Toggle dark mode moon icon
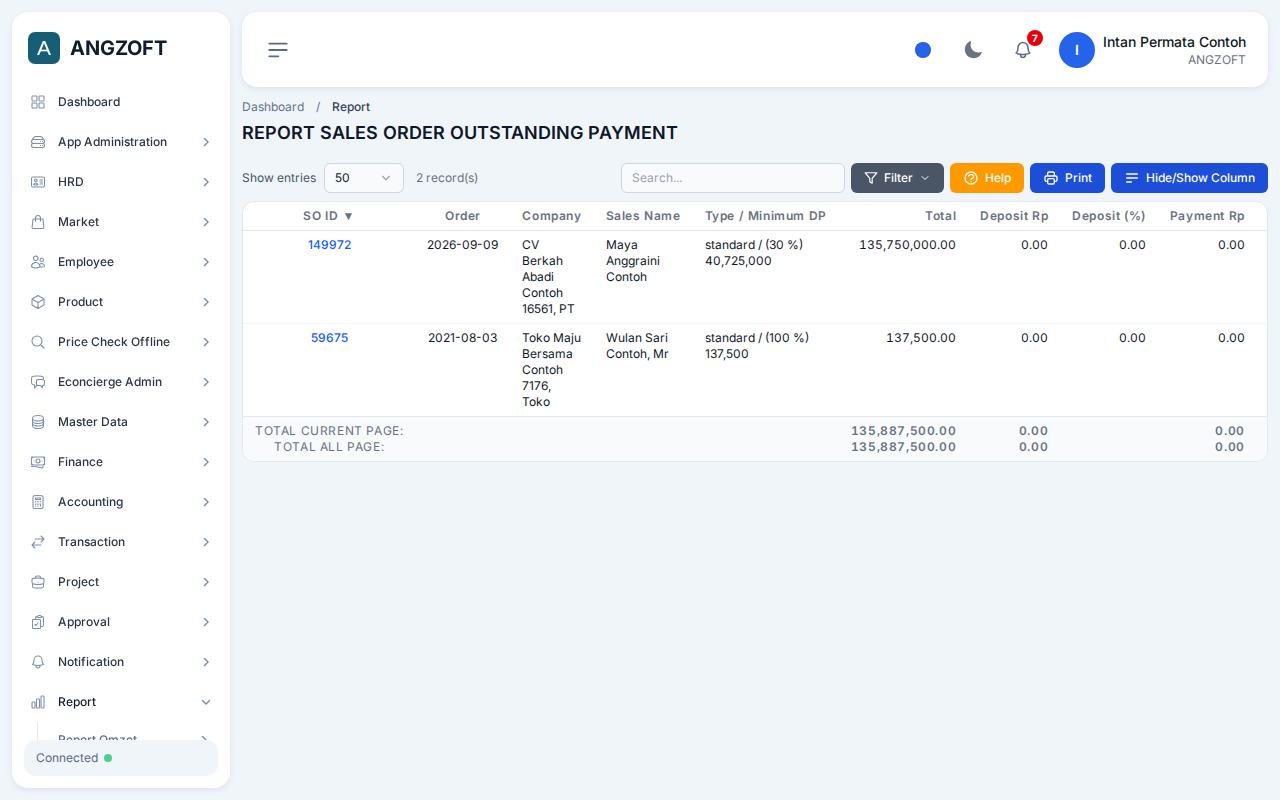1280x800 pixels. pos(973,50)
